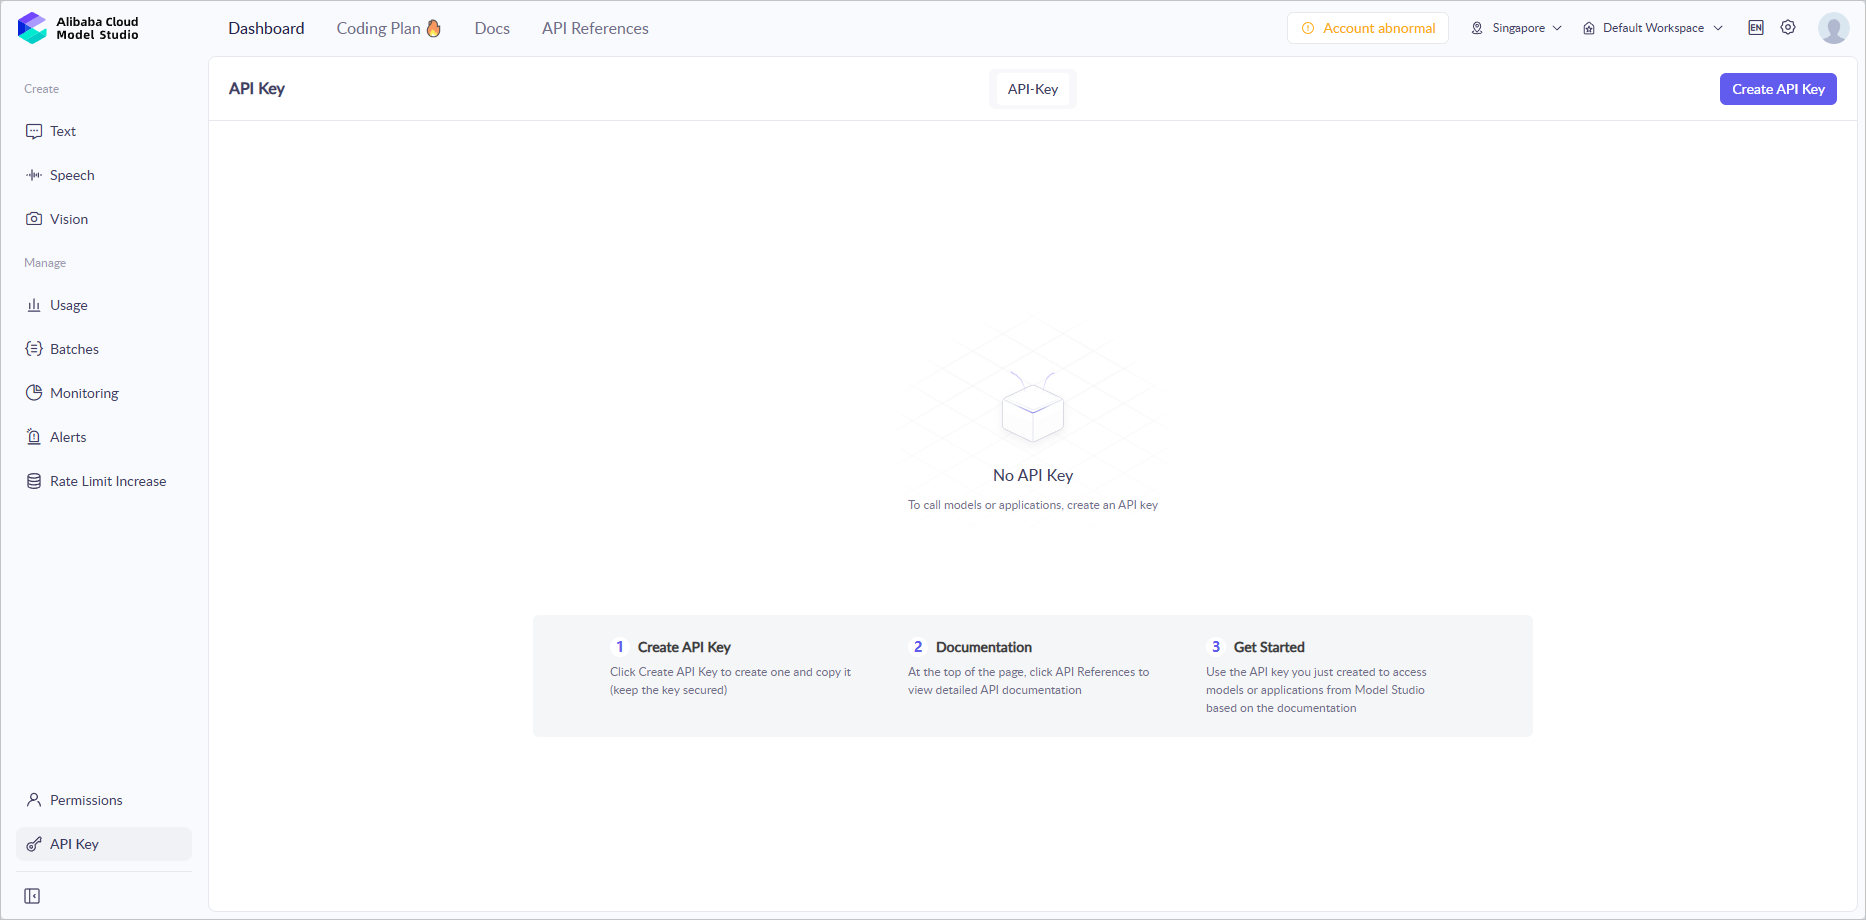The width and height of the screenshot is (1866, 920).
Task: Collapse the left sidebar panel
Action: click(32, 896)
